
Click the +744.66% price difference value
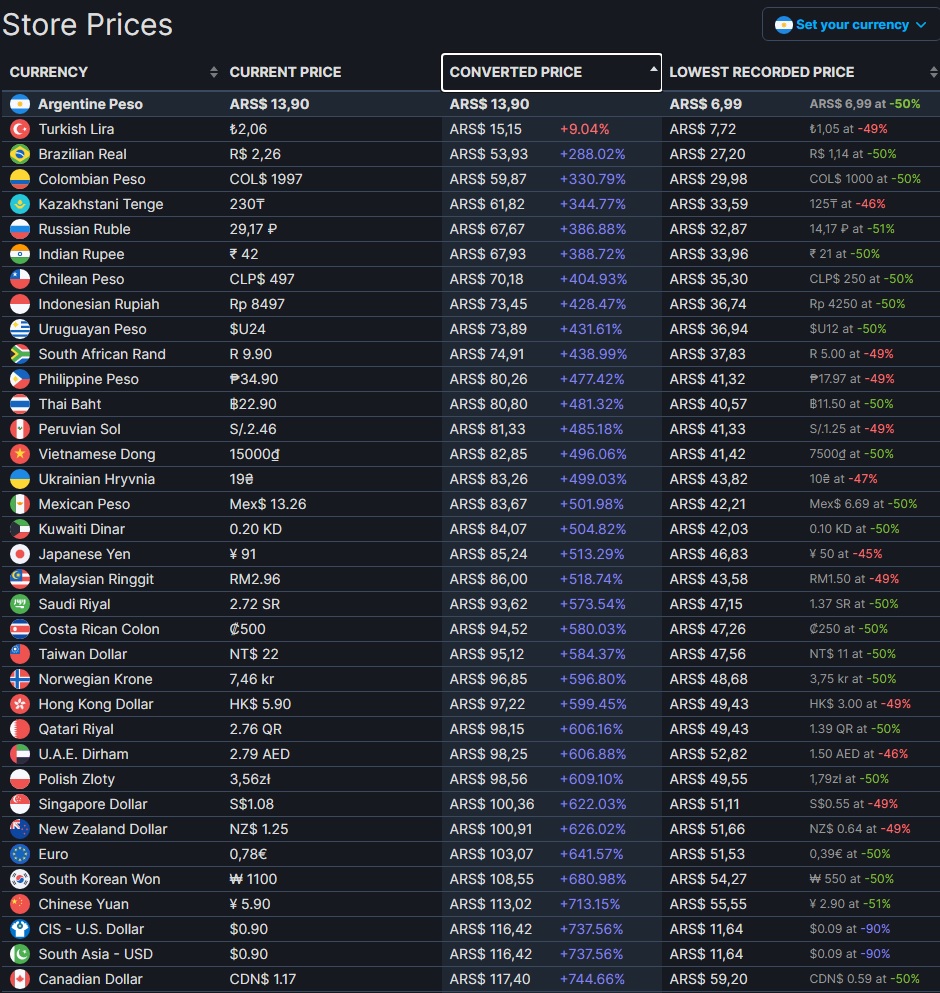point(592,980)
